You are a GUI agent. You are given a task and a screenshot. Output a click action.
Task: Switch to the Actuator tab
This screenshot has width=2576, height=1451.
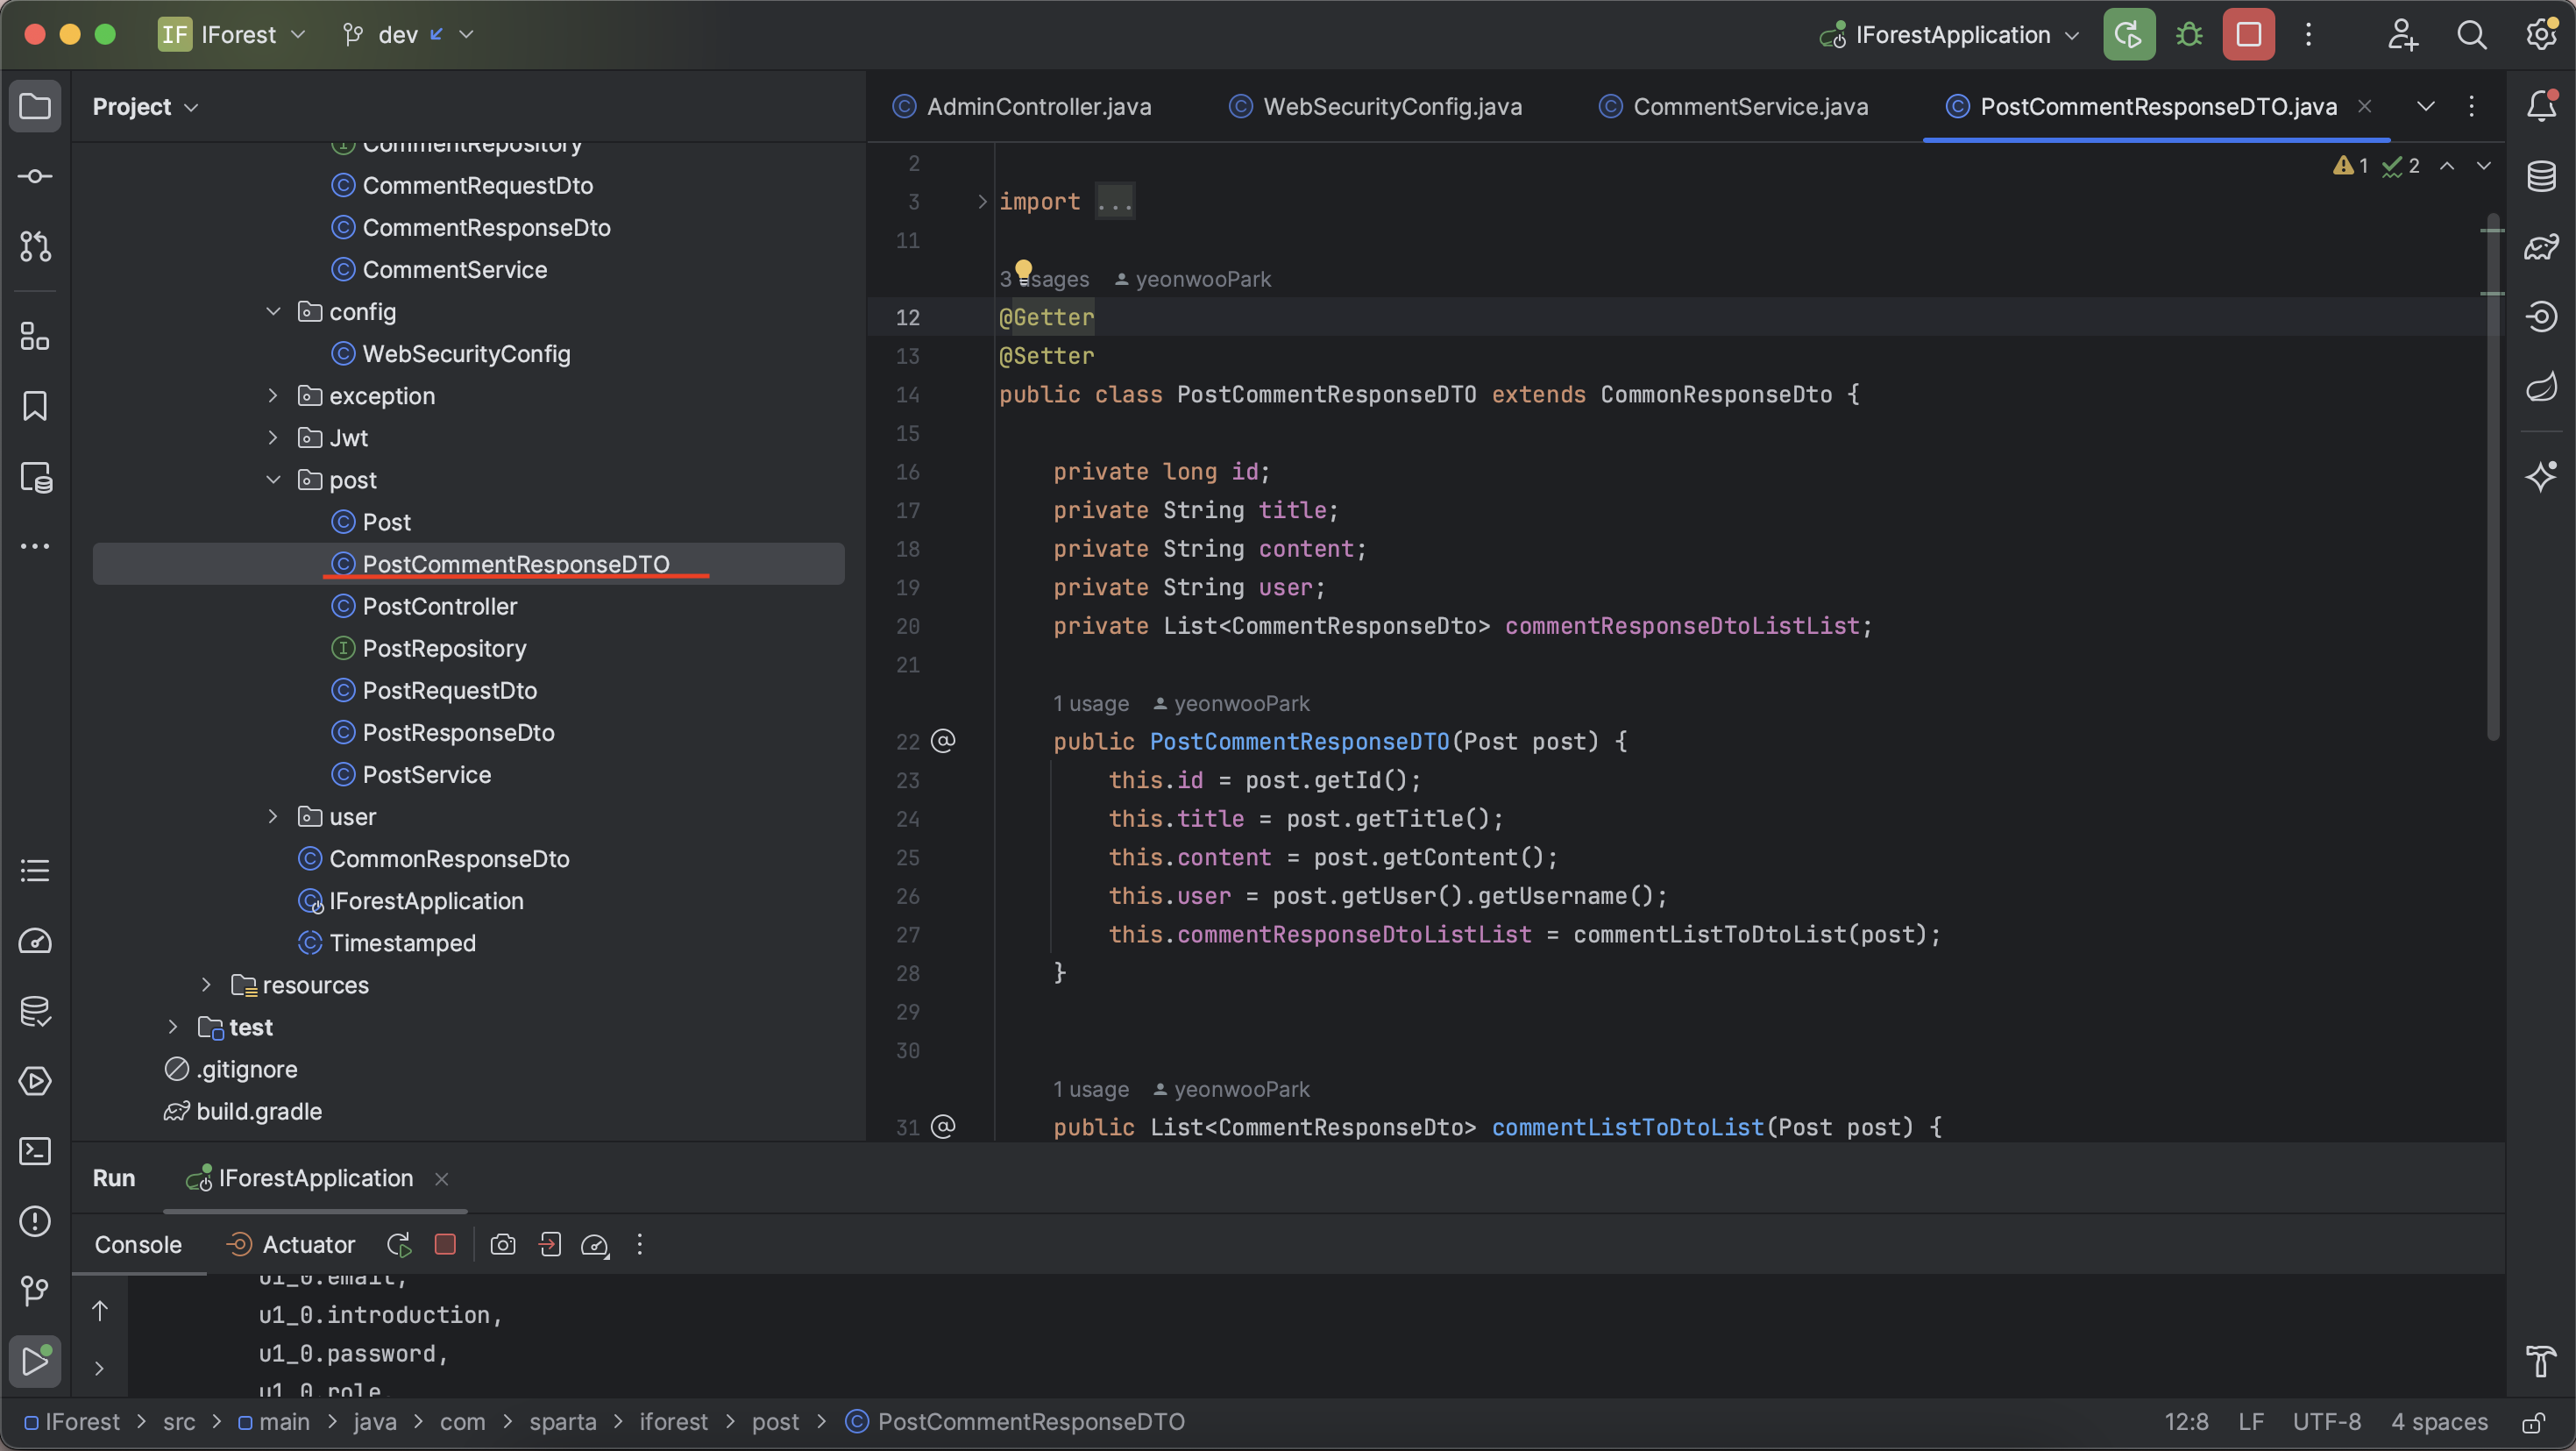click(x=308, y=1244)
